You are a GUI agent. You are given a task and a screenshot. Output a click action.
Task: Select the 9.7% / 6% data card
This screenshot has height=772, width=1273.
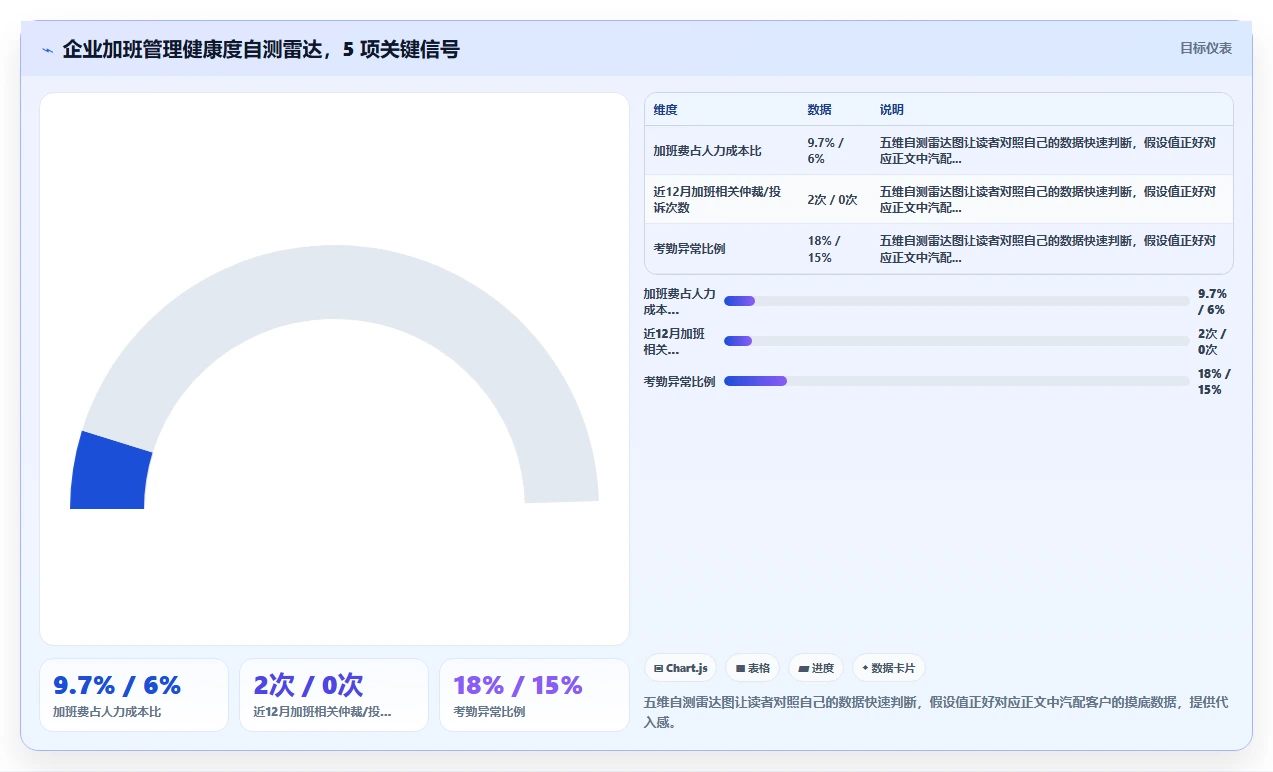point(134,695)
